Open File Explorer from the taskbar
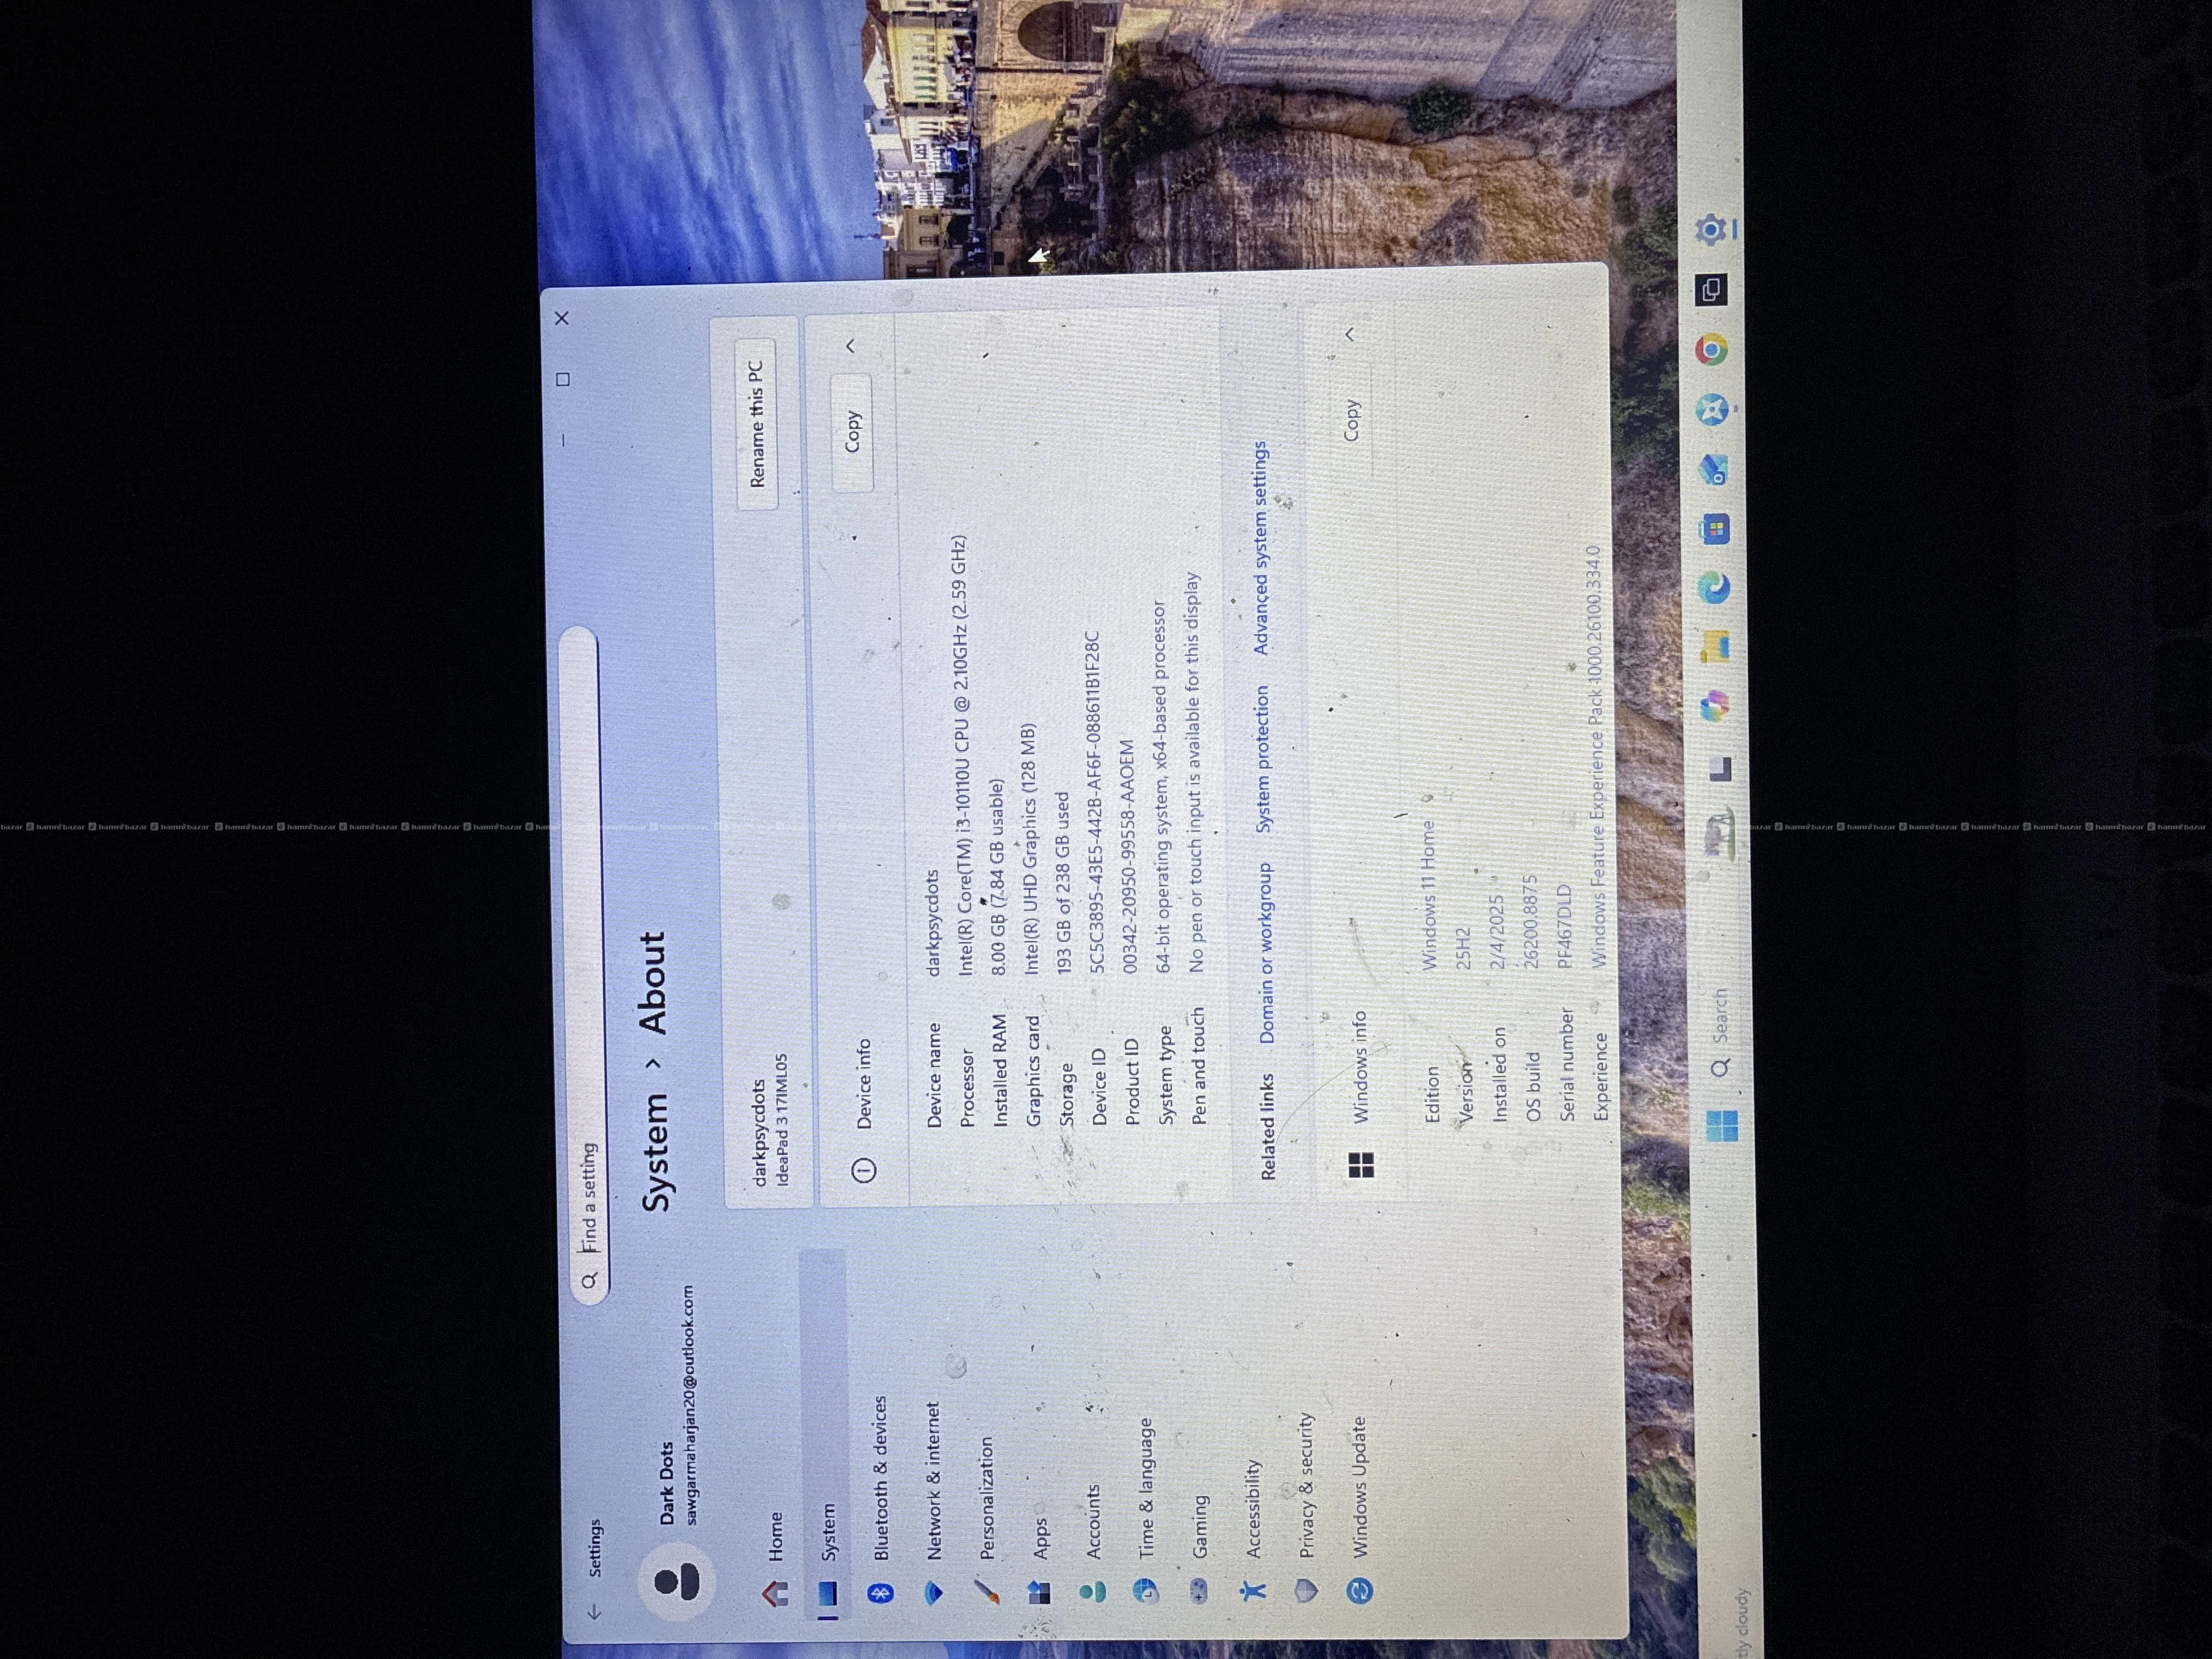 click(1716, 647)
